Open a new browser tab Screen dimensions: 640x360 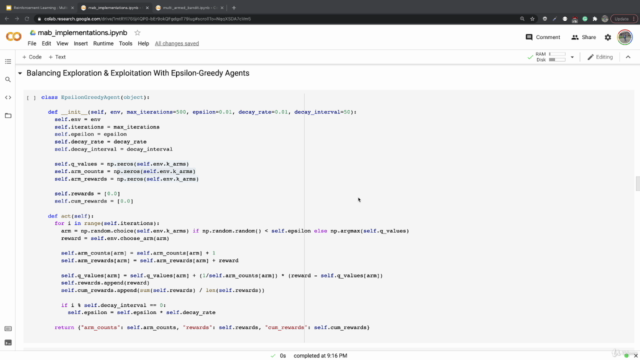point(234,7)
